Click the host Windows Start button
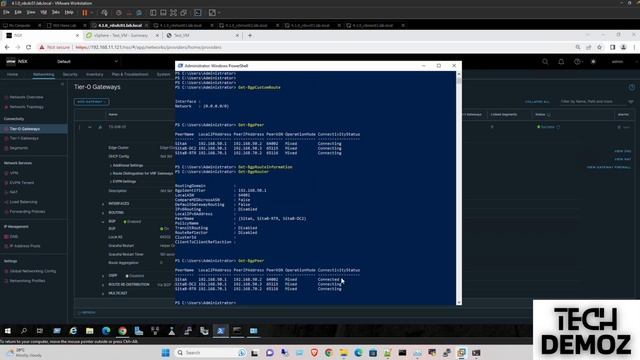 [x=166, y=353]
